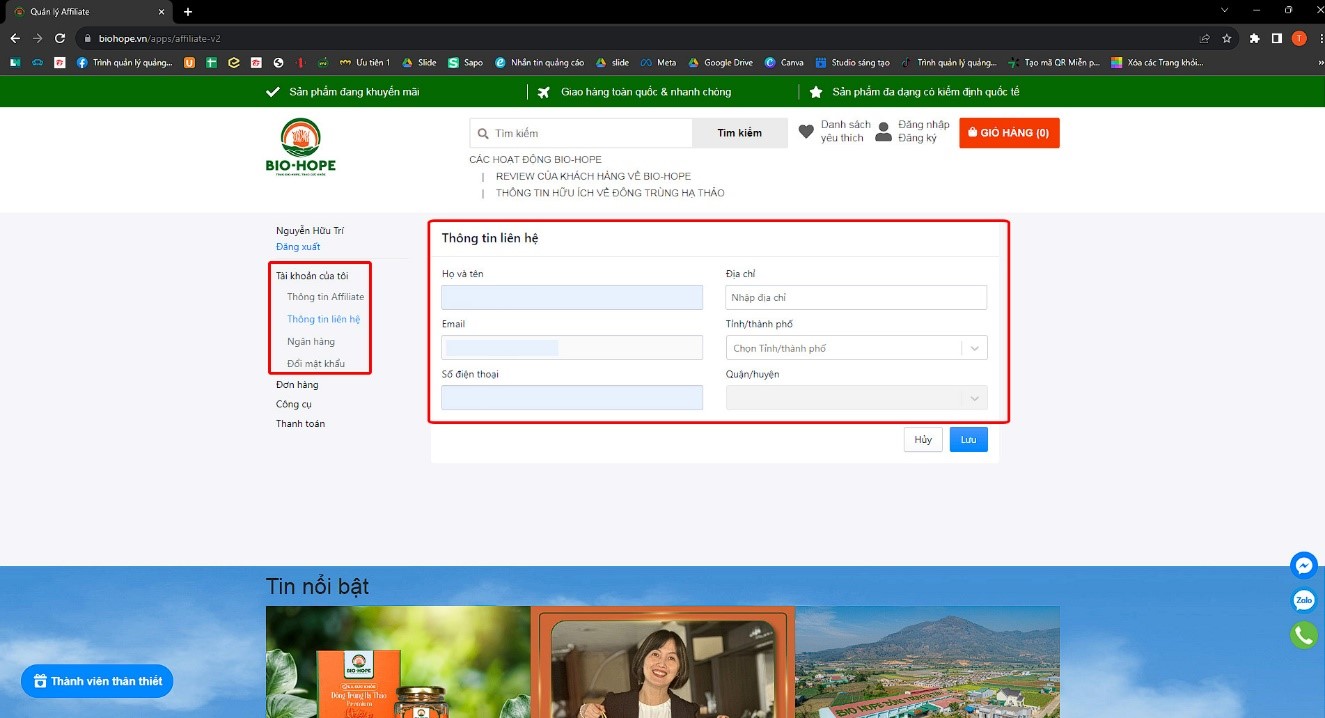This screenshot has width=1325, height=718.
Task: Open the news thumbnail with smiling woman
Action: (x=662, y=662)
